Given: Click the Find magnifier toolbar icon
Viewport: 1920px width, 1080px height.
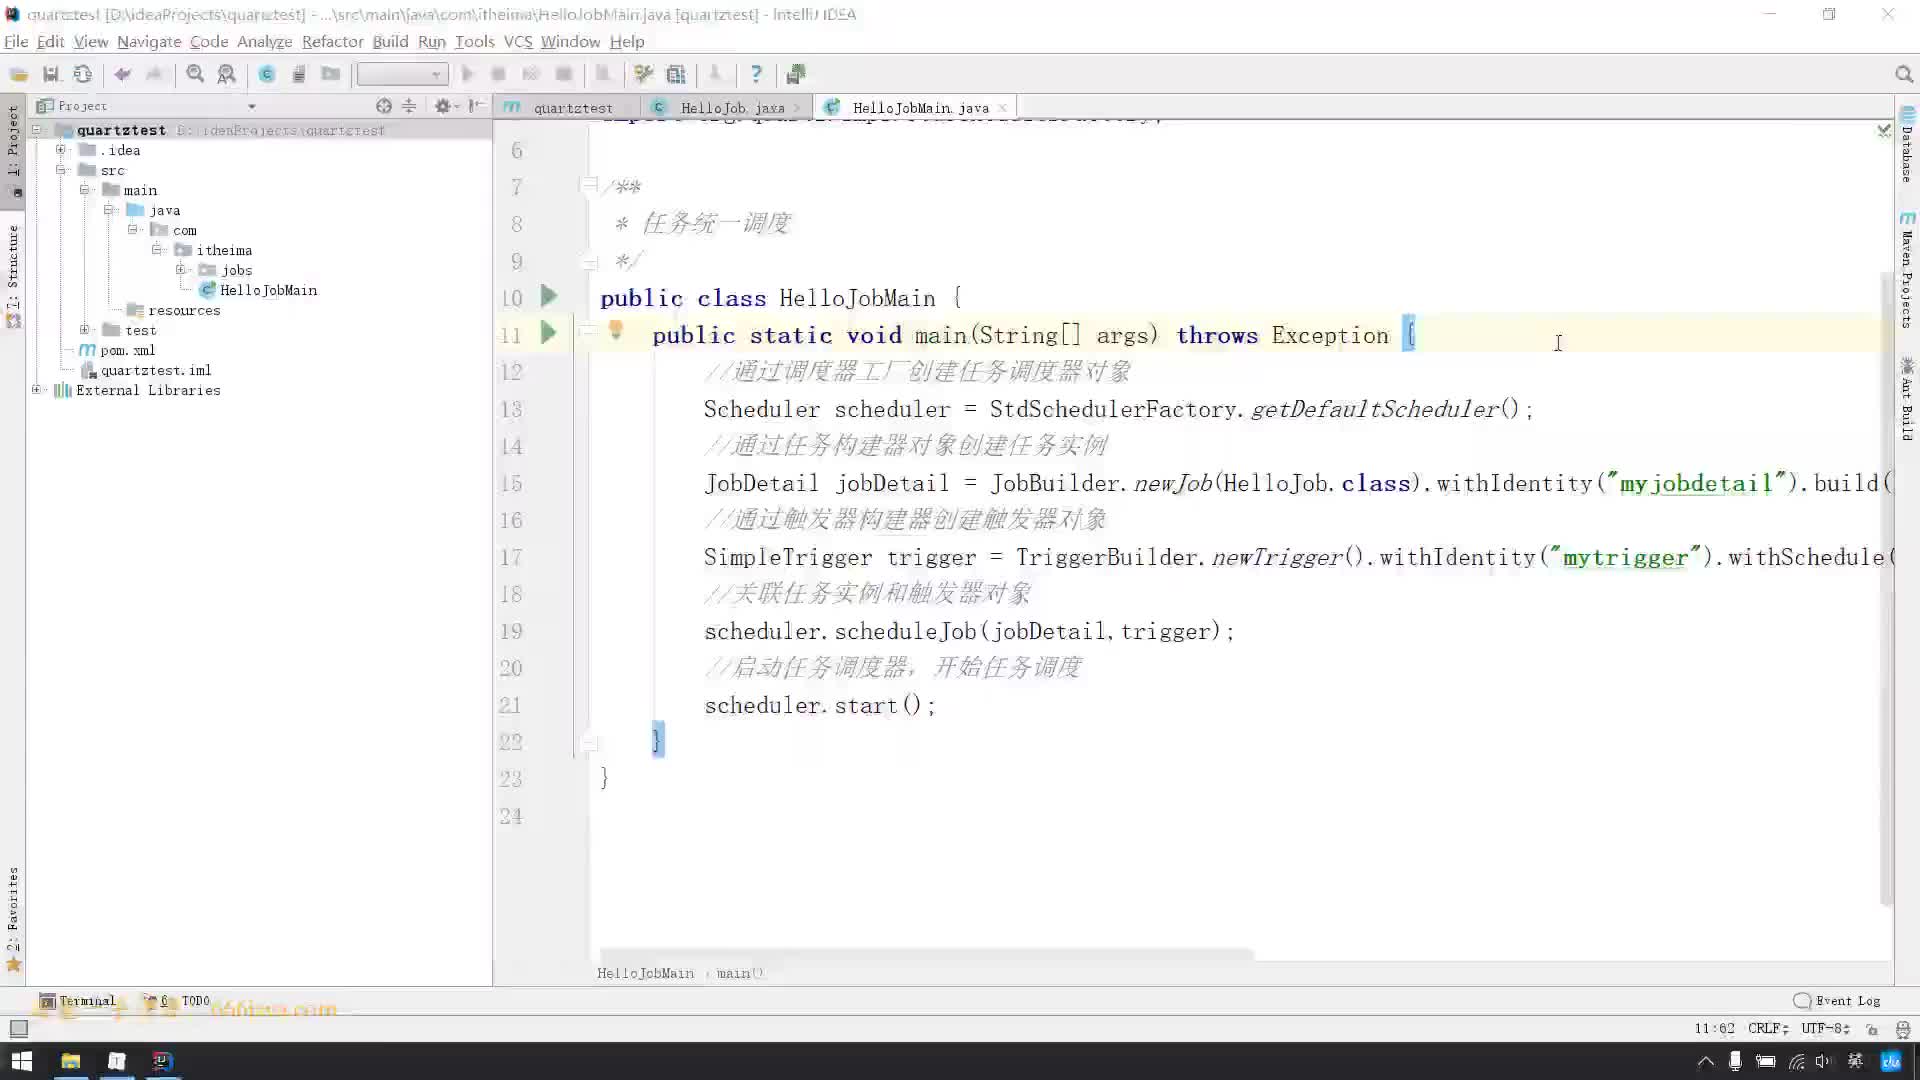Looking at the screenshot, I should click(x=195, y=74).
